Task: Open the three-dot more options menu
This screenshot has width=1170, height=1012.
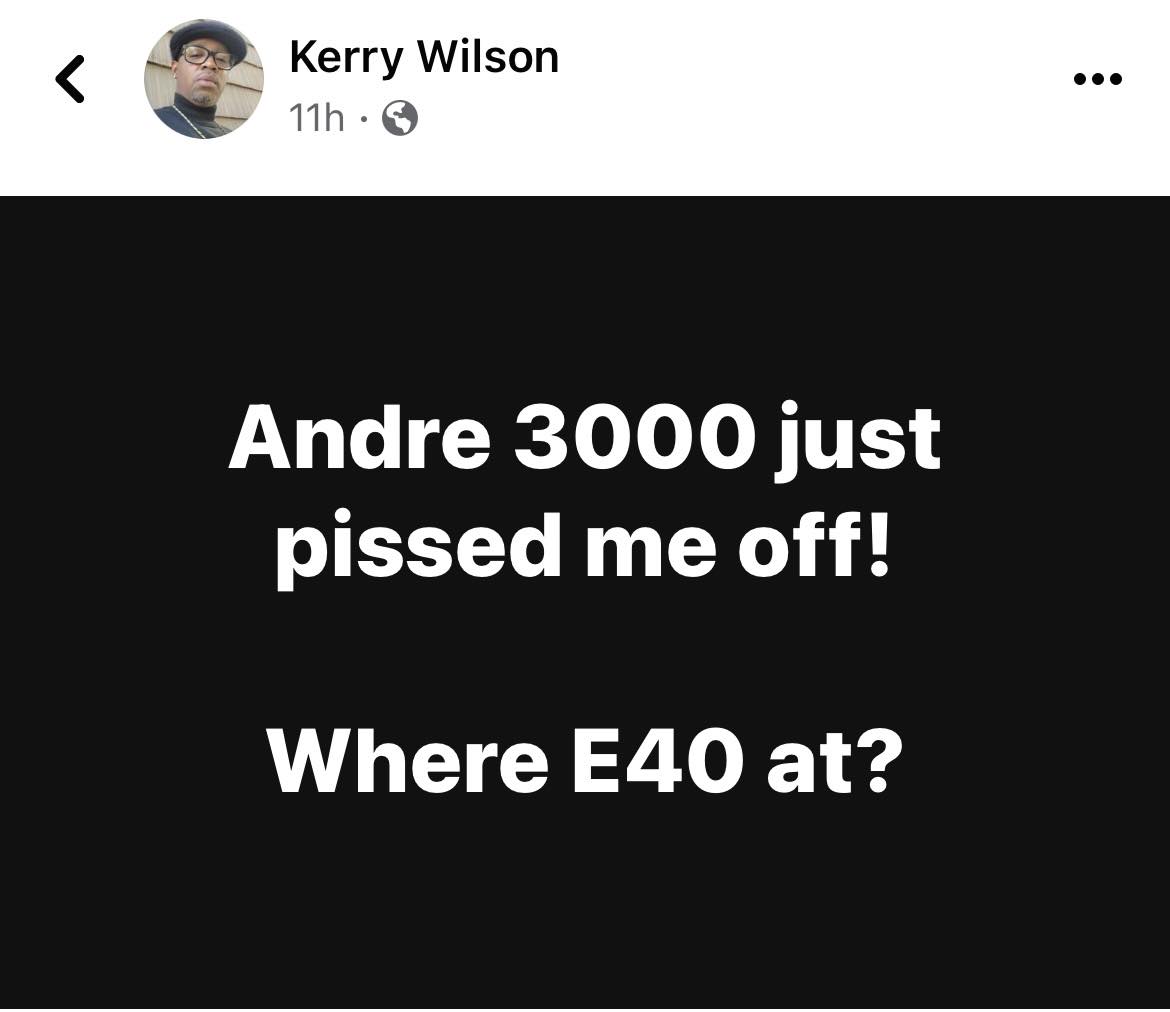Action: pyautogui.click(x=1097, y=78)
